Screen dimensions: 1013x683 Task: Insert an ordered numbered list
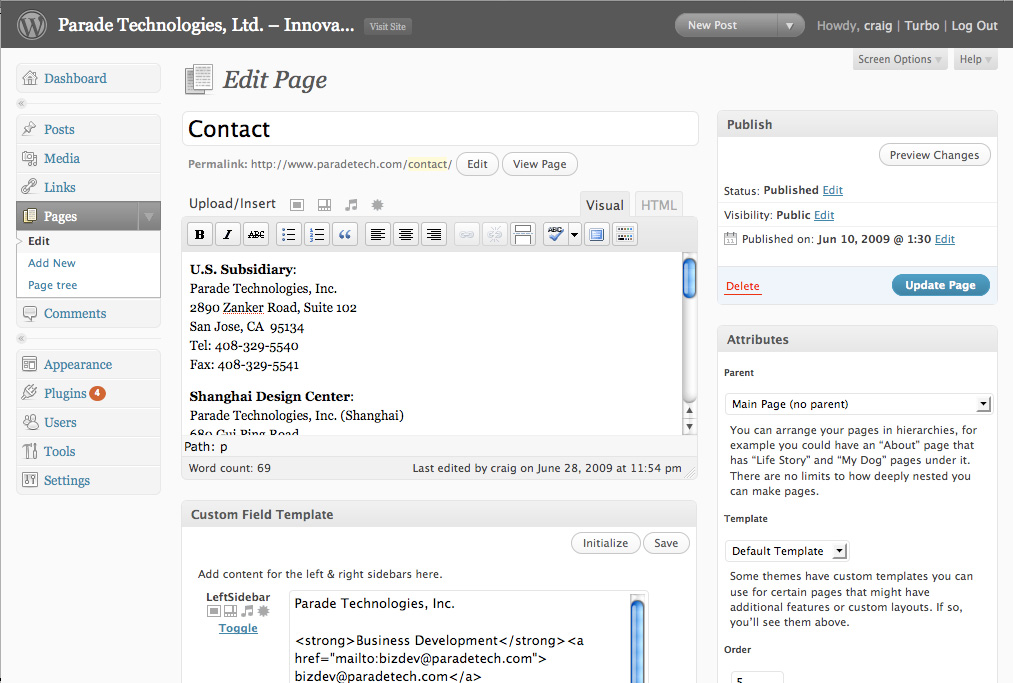[x=317, y=235]
